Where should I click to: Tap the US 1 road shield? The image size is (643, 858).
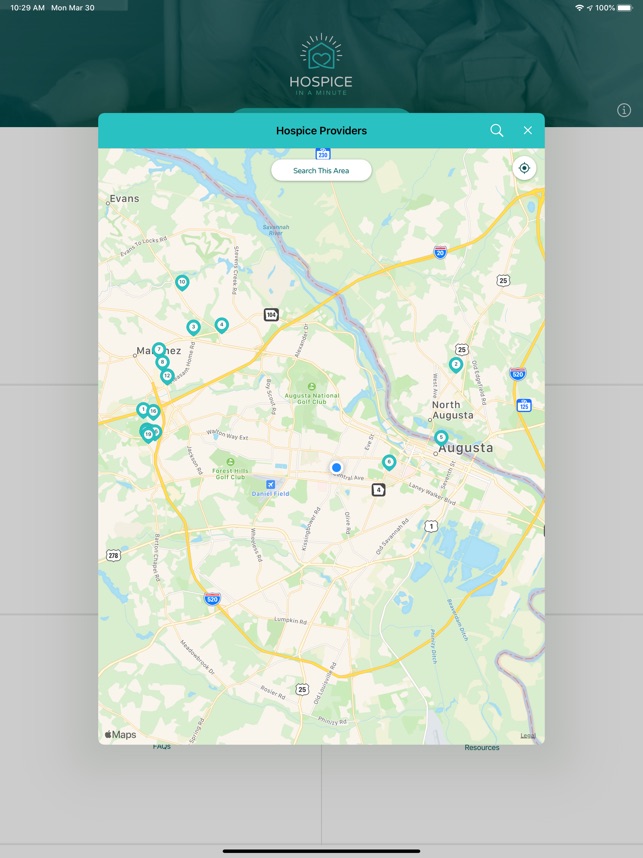click(x=431, y=526)
